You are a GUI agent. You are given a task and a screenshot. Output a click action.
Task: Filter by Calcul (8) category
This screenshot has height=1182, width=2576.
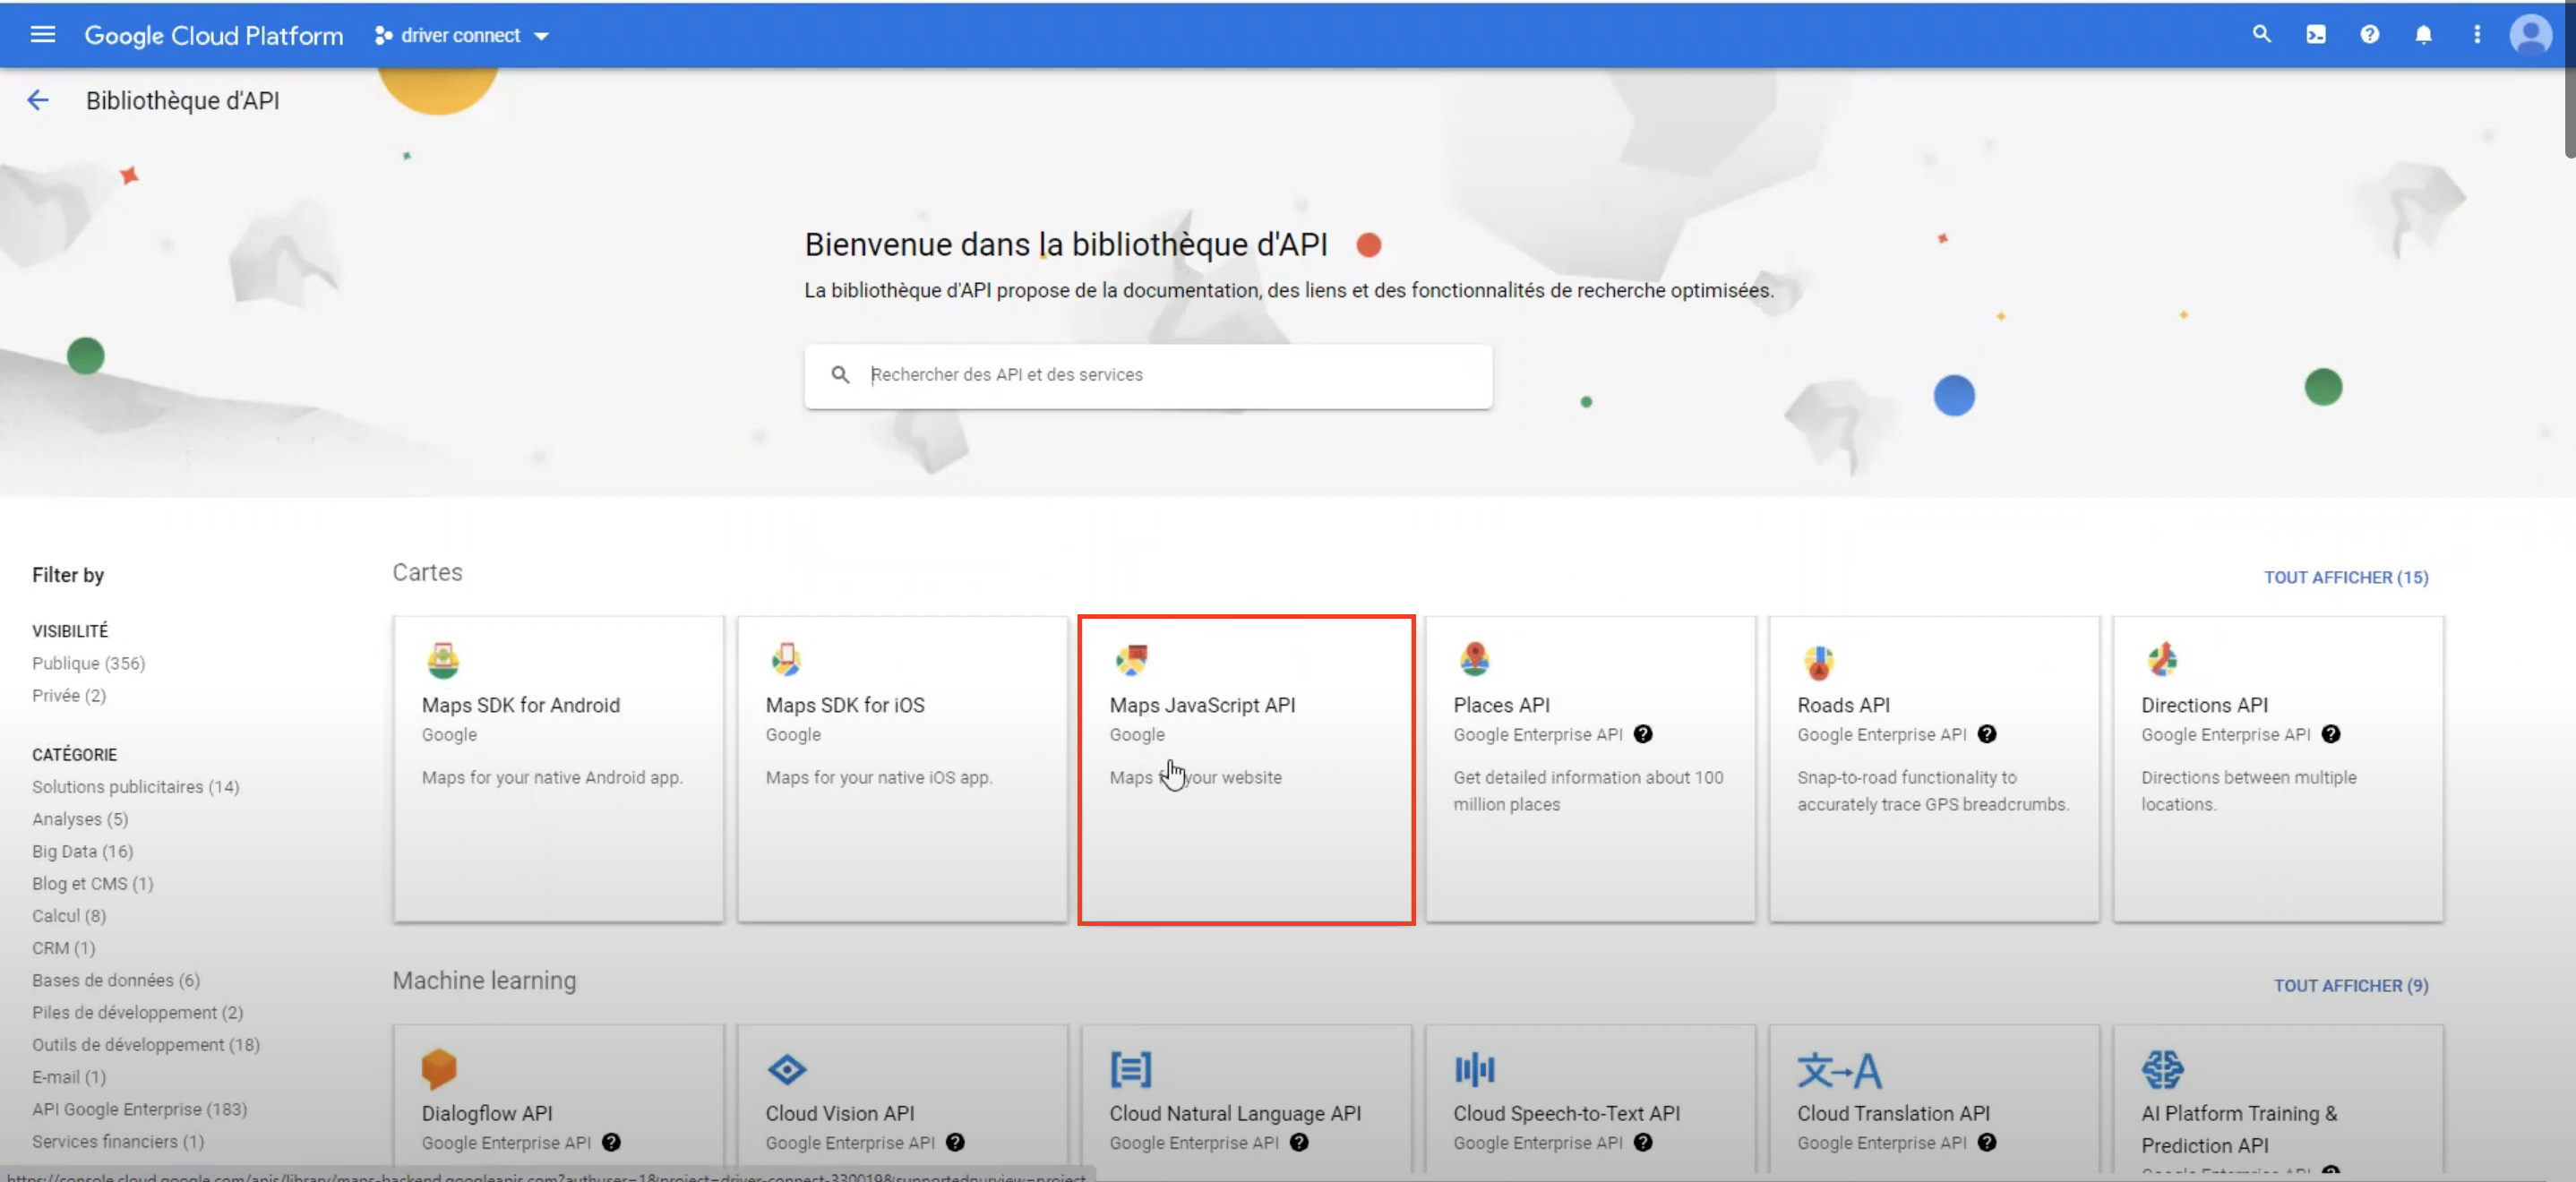69,915
